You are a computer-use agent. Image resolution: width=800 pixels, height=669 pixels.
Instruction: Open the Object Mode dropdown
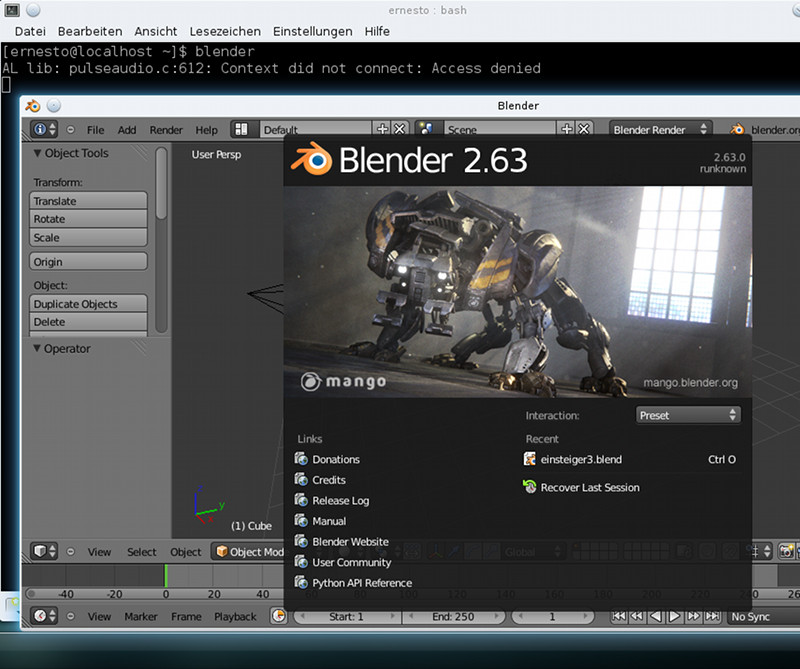[249, 552]
